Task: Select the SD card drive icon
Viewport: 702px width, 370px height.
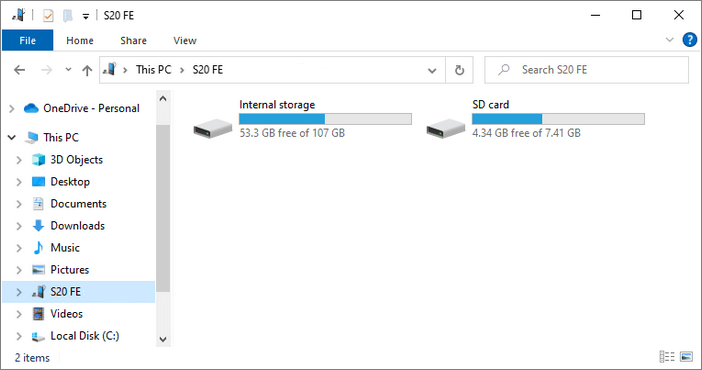Action: pos(445,128)
